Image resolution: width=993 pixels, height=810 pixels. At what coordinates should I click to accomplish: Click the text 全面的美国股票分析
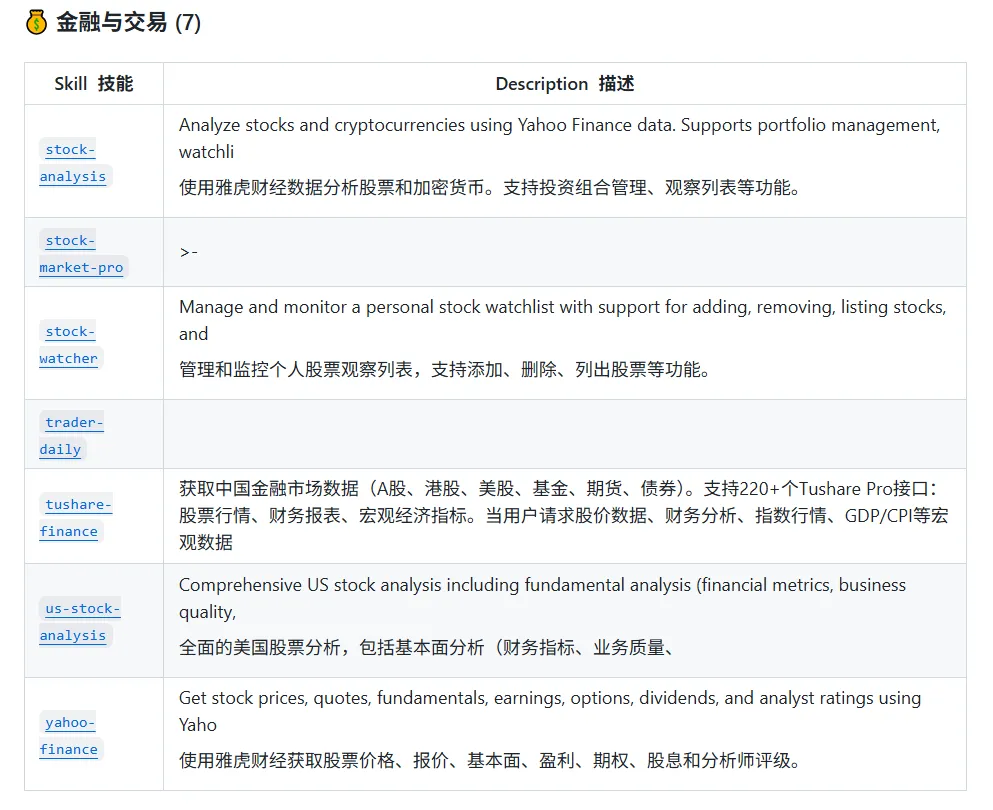(260, 647)
